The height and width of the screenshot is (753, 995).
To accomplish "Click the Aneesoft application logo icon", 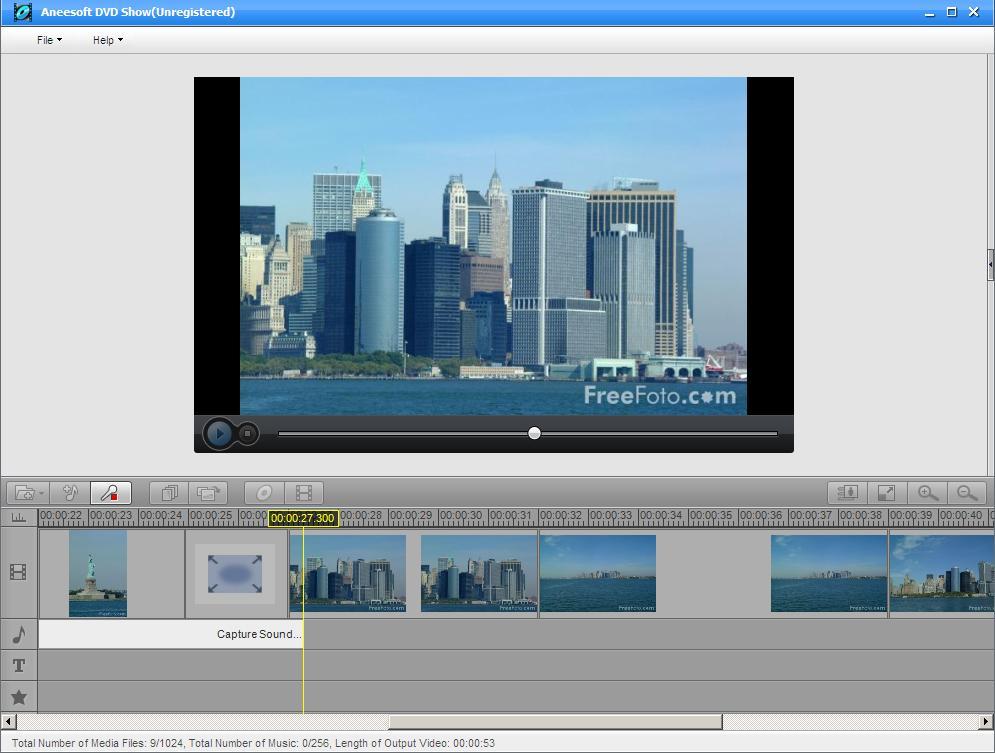I will pyautogui.click(x=22, y=11).
